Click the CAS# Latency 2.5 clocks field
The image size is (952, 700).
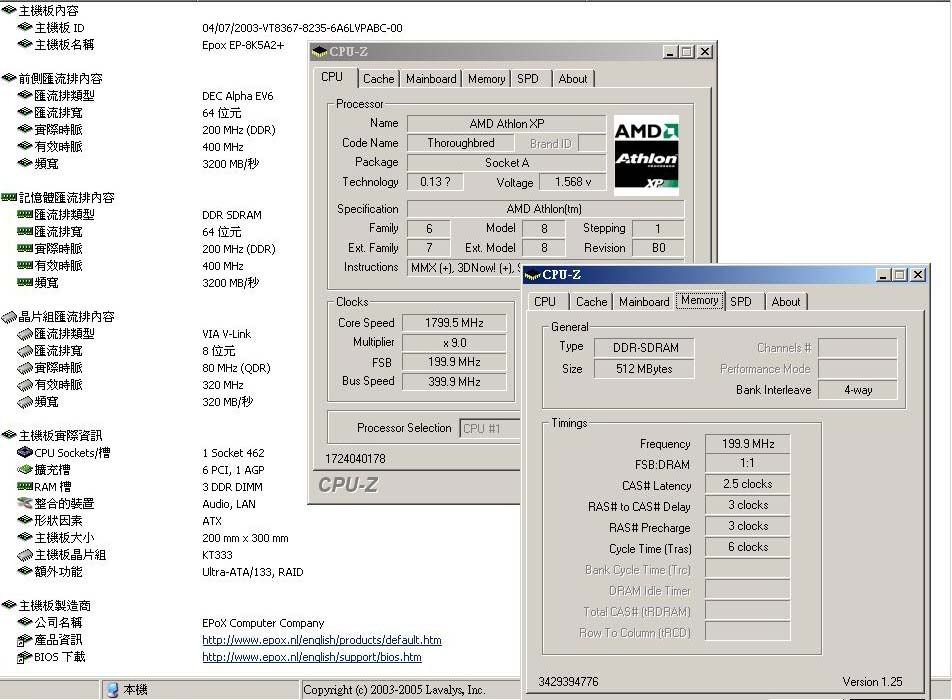747,484
